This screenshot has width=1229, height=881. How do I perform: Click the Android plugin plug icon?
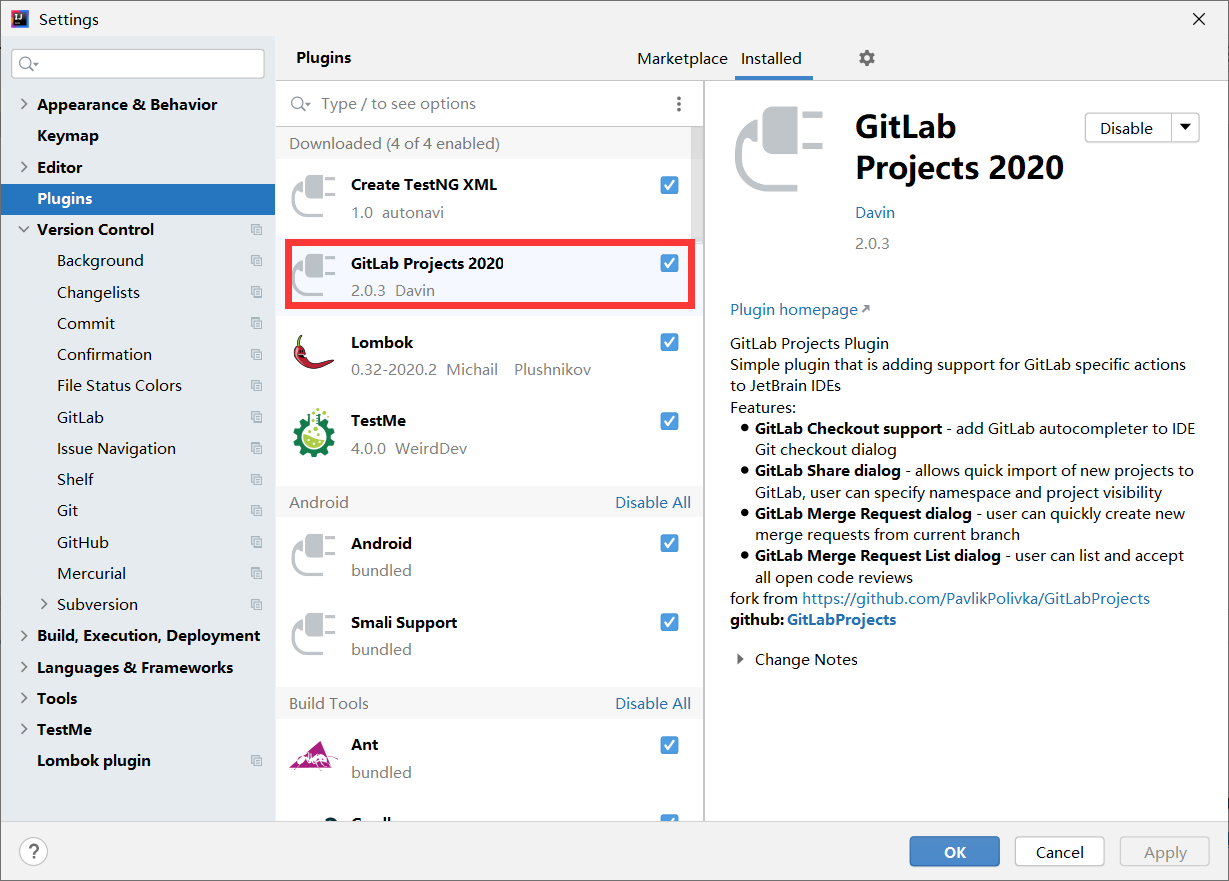coord(313,556)
